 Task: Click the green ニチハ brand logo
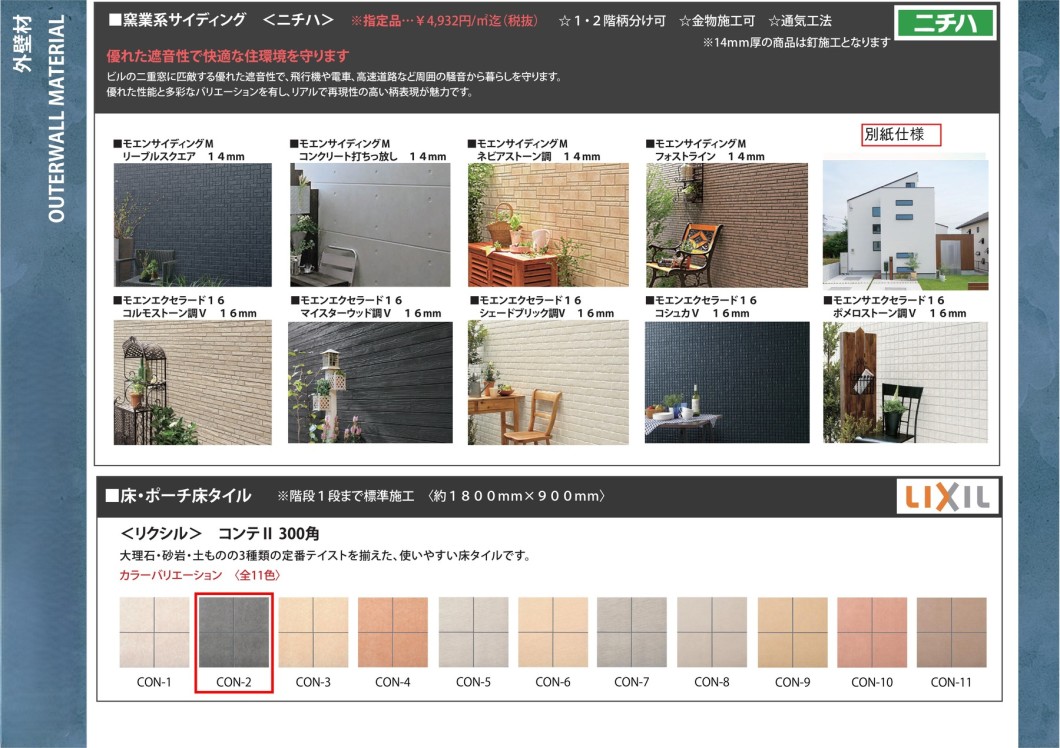tap(945, 23)
